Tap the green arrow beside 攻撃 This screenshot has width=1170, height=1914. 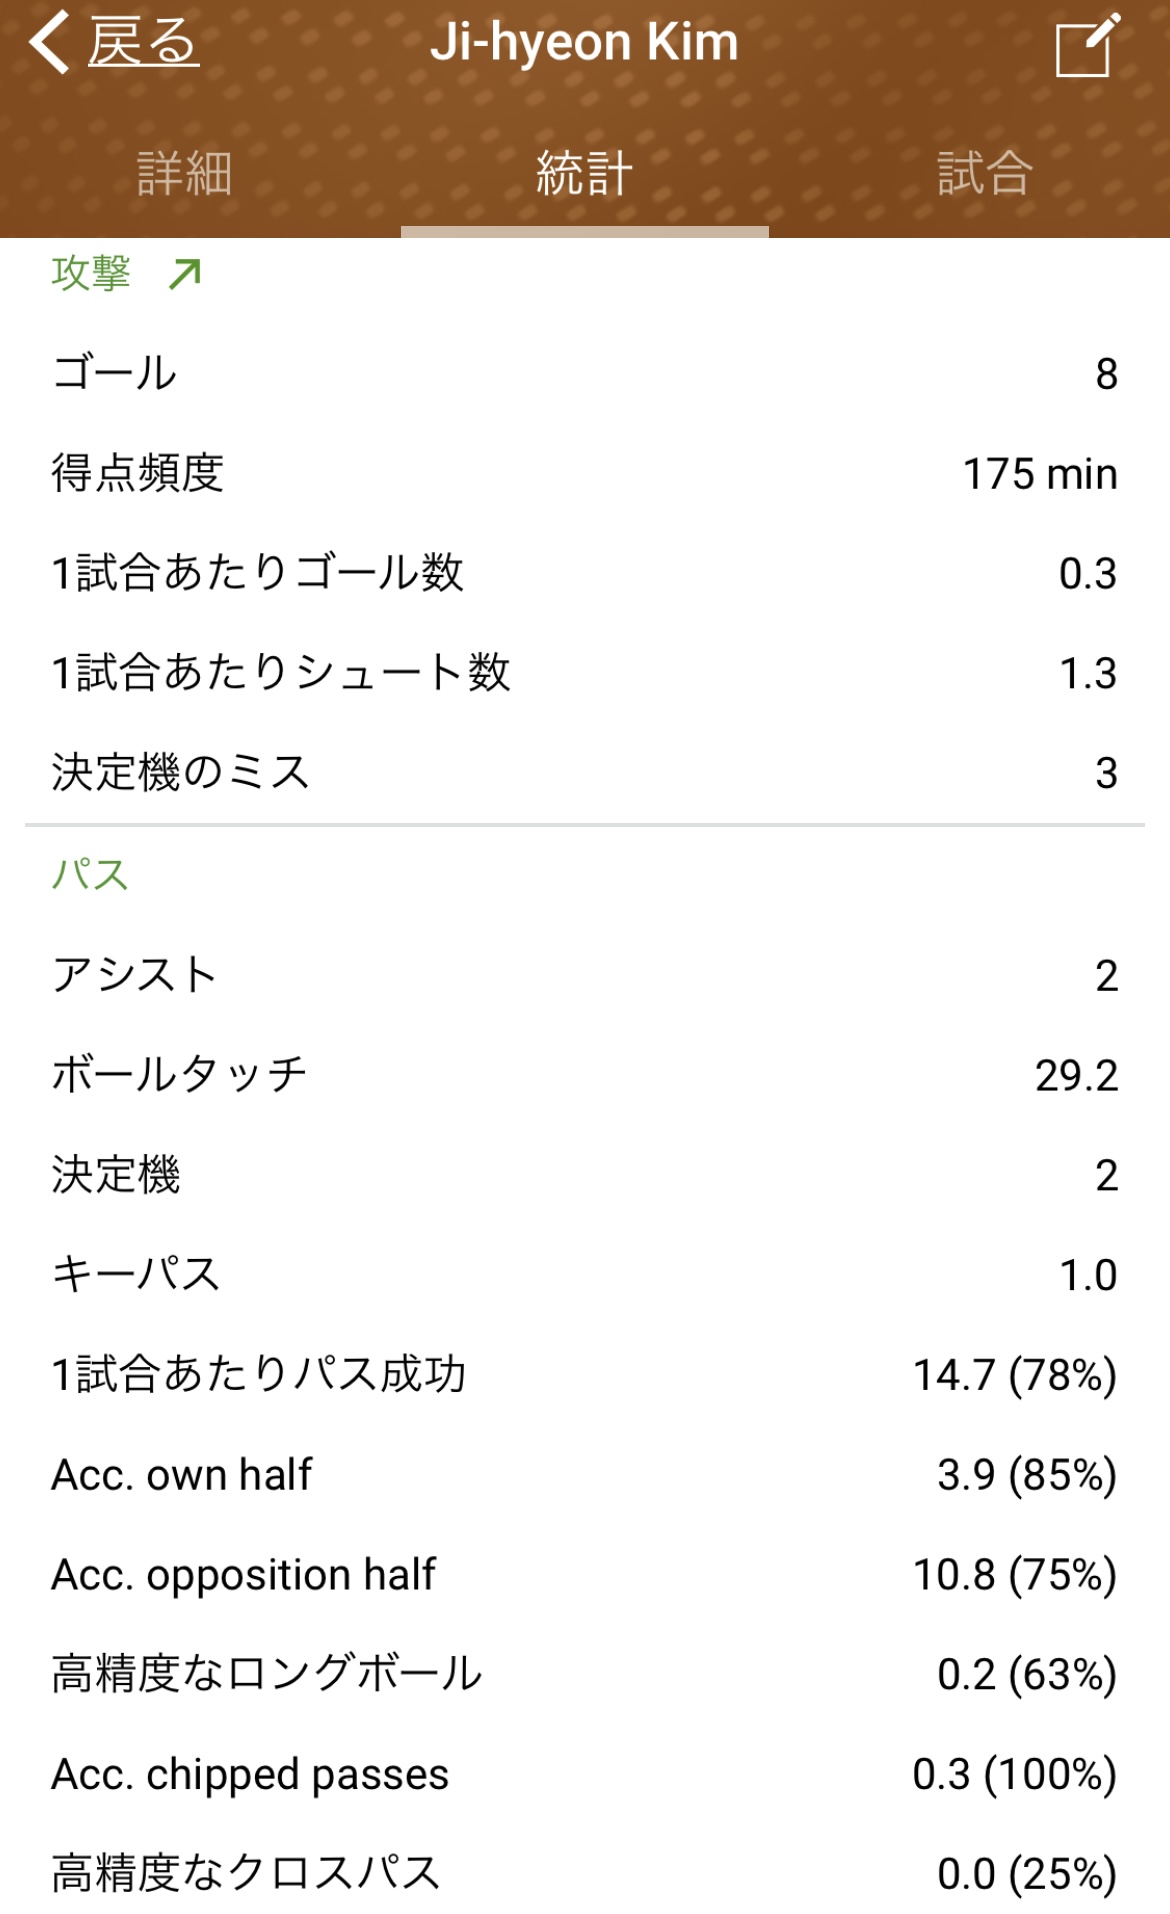pyautogui.click(x=185, y=273)
